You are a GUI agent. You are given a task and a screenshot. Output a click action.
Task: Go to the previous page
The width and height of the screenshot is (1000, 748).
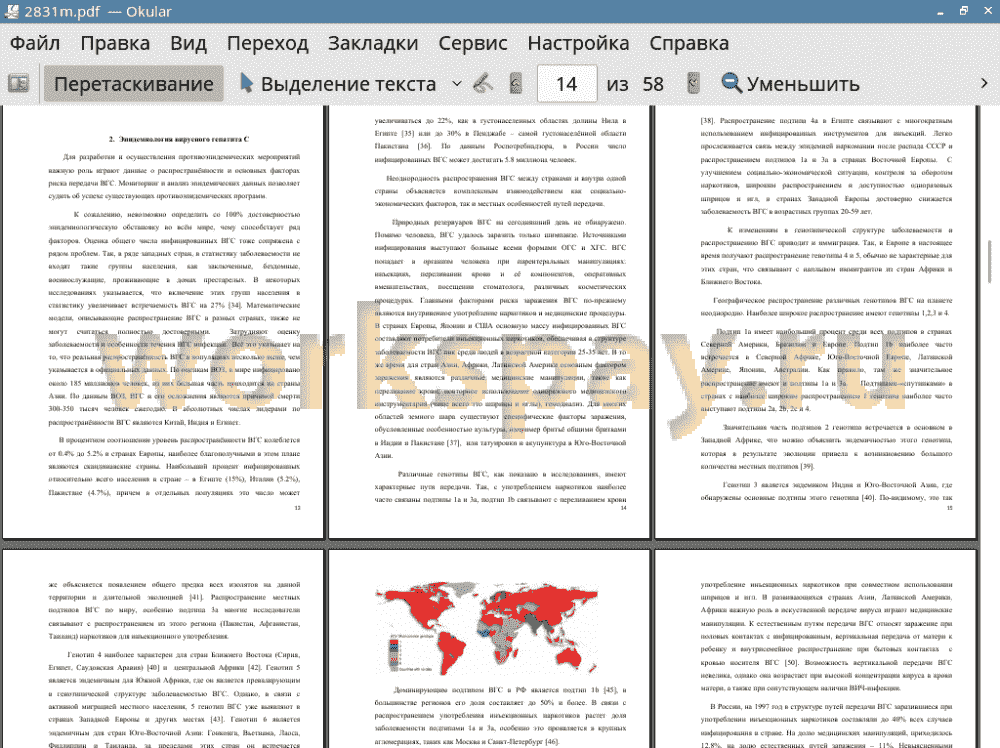[516, 84]
